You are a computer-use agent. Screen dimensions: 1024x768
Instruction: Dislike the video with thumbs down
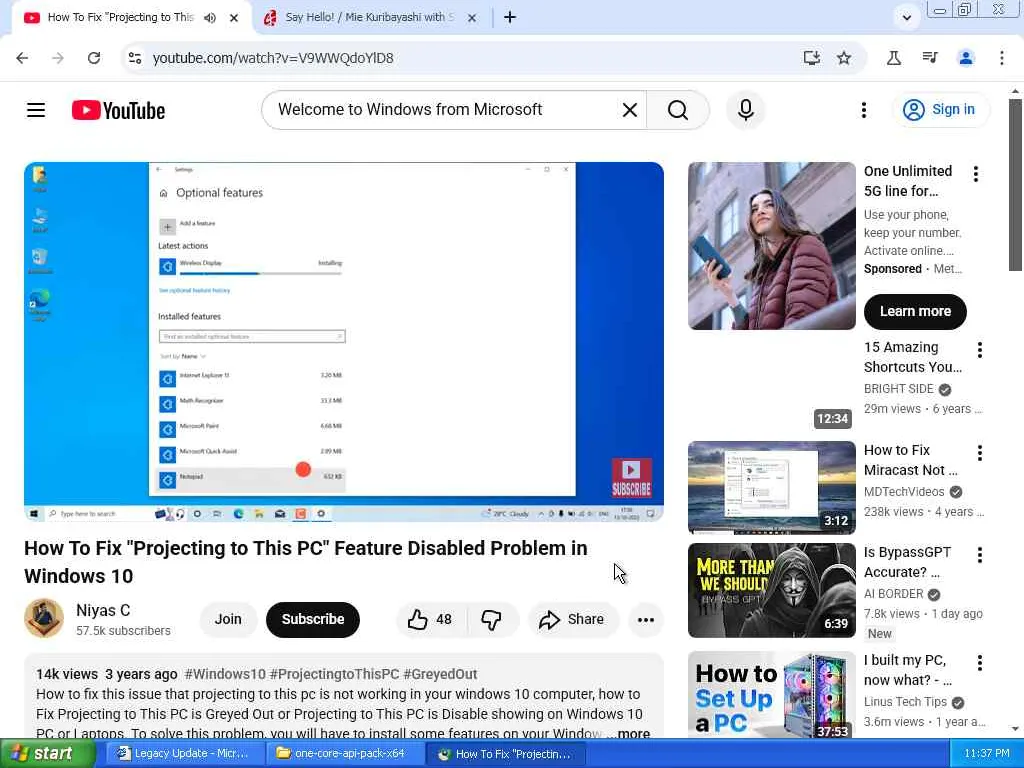click(492, 619)
